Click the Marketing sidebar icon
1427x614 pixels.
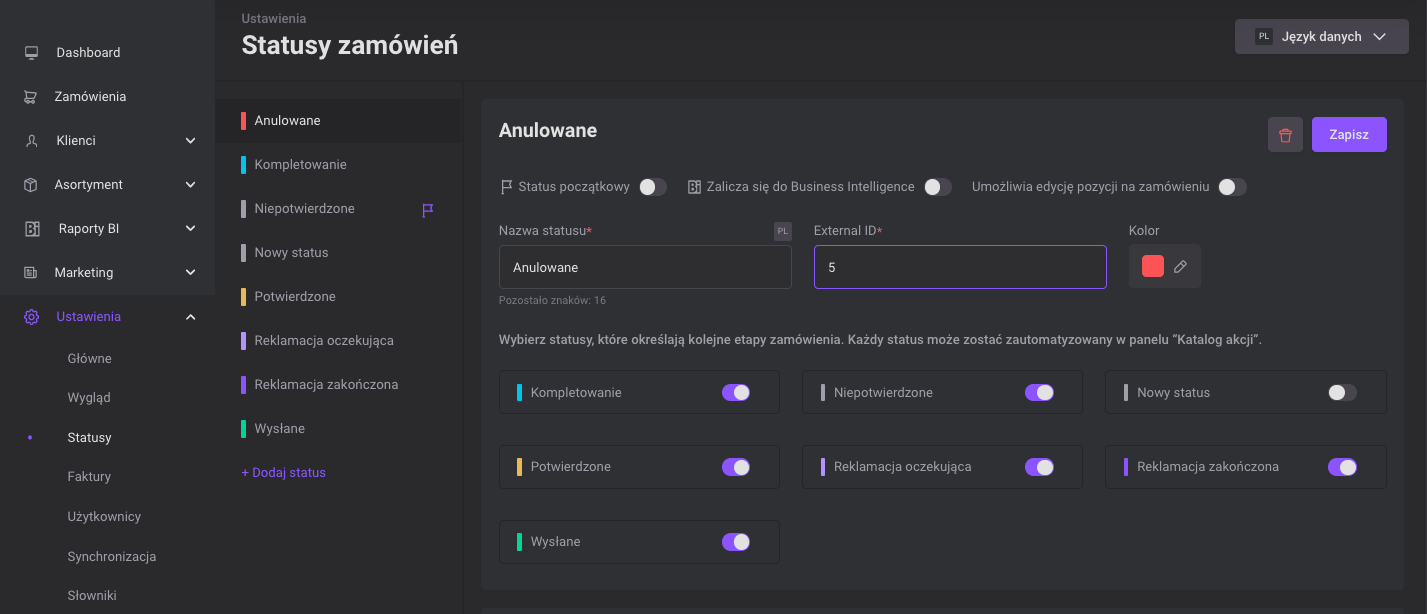(x=31, y=273)
